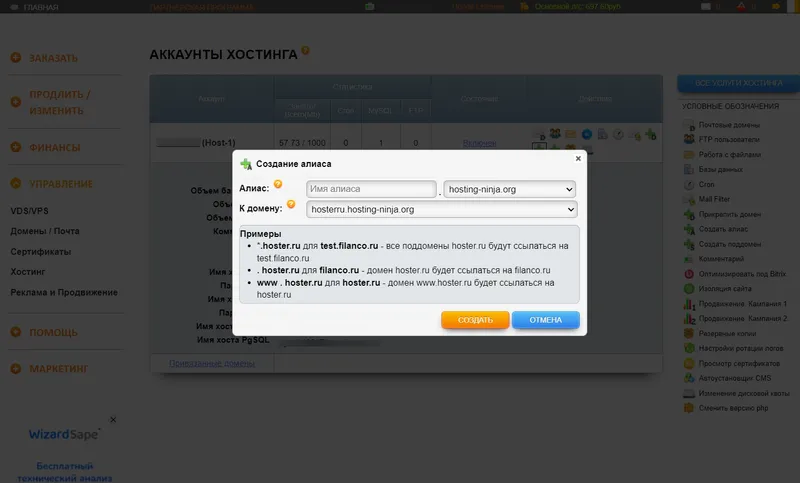The height and width of the screenshot is (483, 800).
Task: Click Базы данных legend icon
Action: coord(689,169)
